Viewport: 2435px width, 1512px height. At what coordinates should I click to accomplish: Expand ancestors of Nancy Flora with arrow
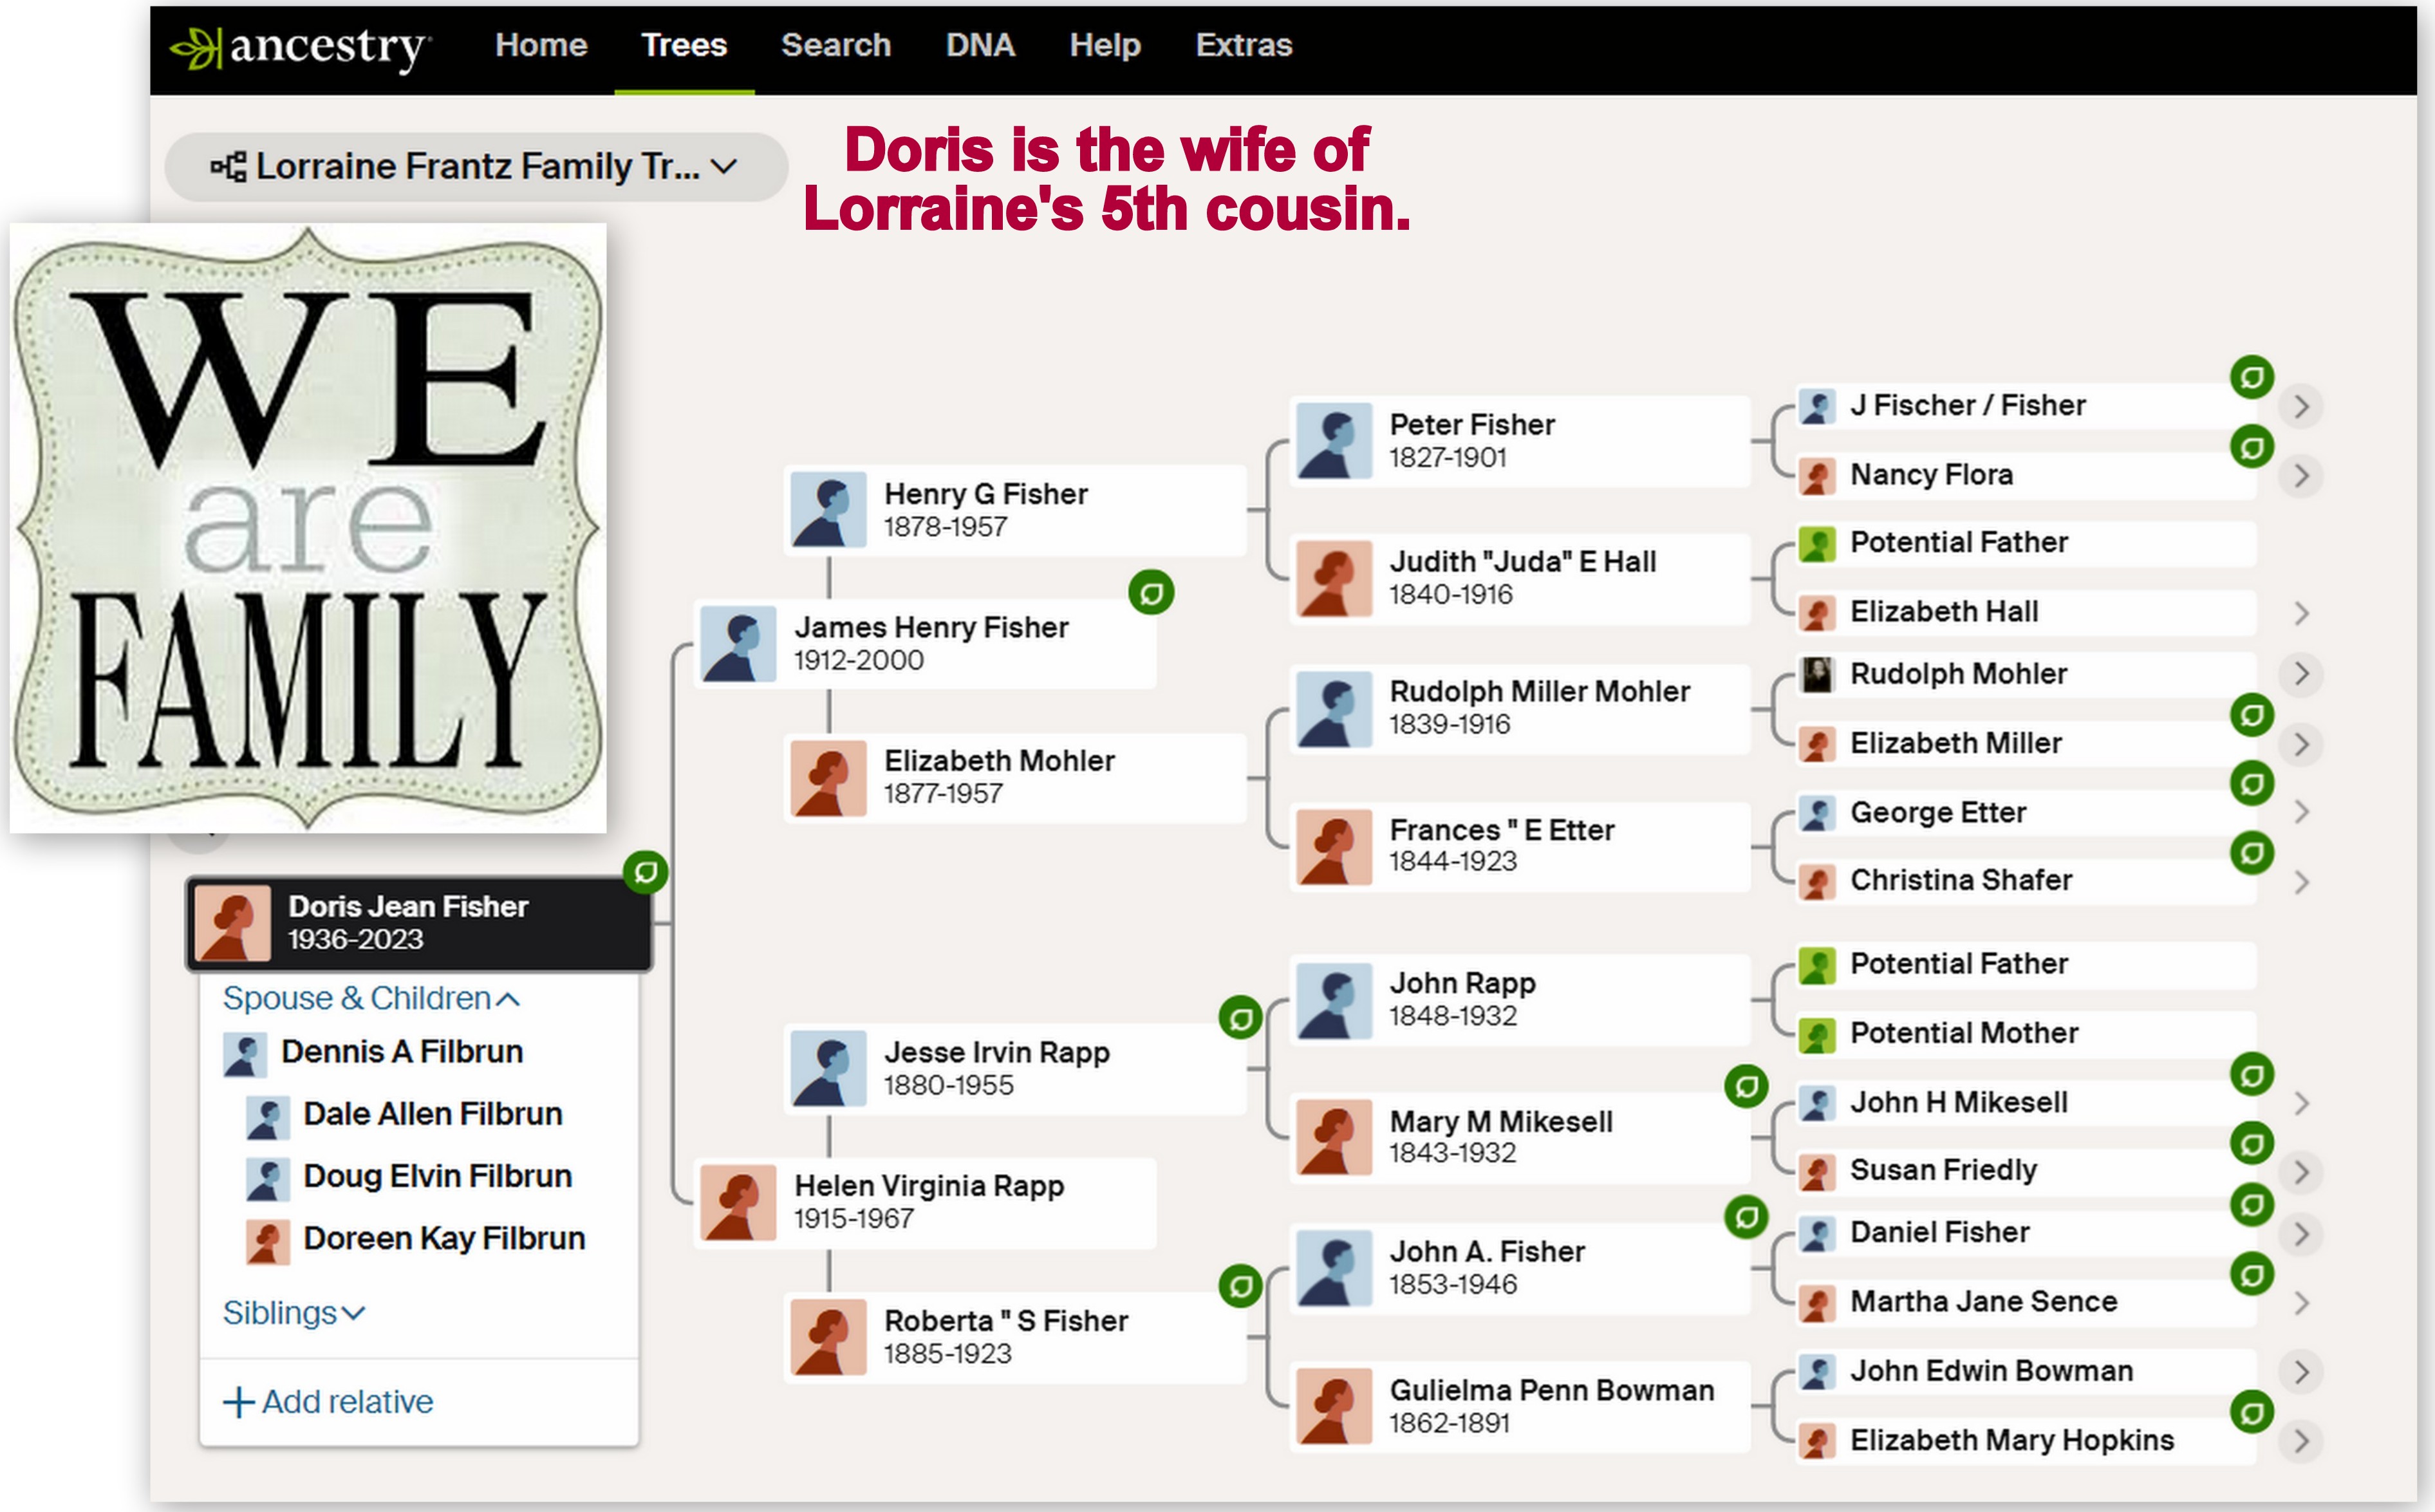pos(2301,476)
